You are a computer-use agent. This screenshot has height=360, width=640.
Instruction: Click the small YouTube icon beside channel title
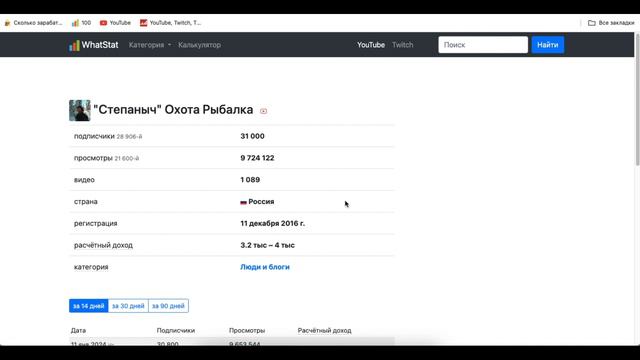pyautogui.click(x=264, y=111)
